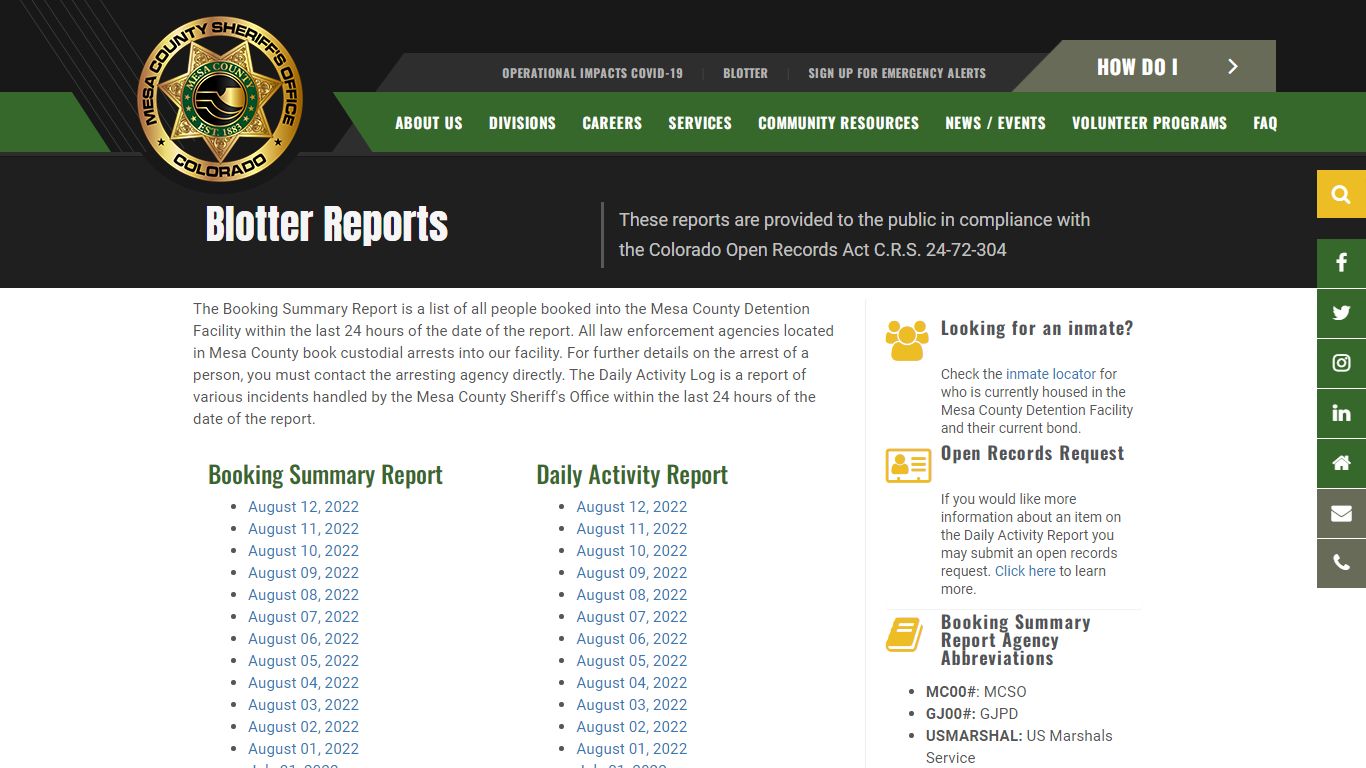1366x768 pixels.
Task: Open the LinkedIn sidebar icon
Action: pyautogui.click(x=1341, y=414)
